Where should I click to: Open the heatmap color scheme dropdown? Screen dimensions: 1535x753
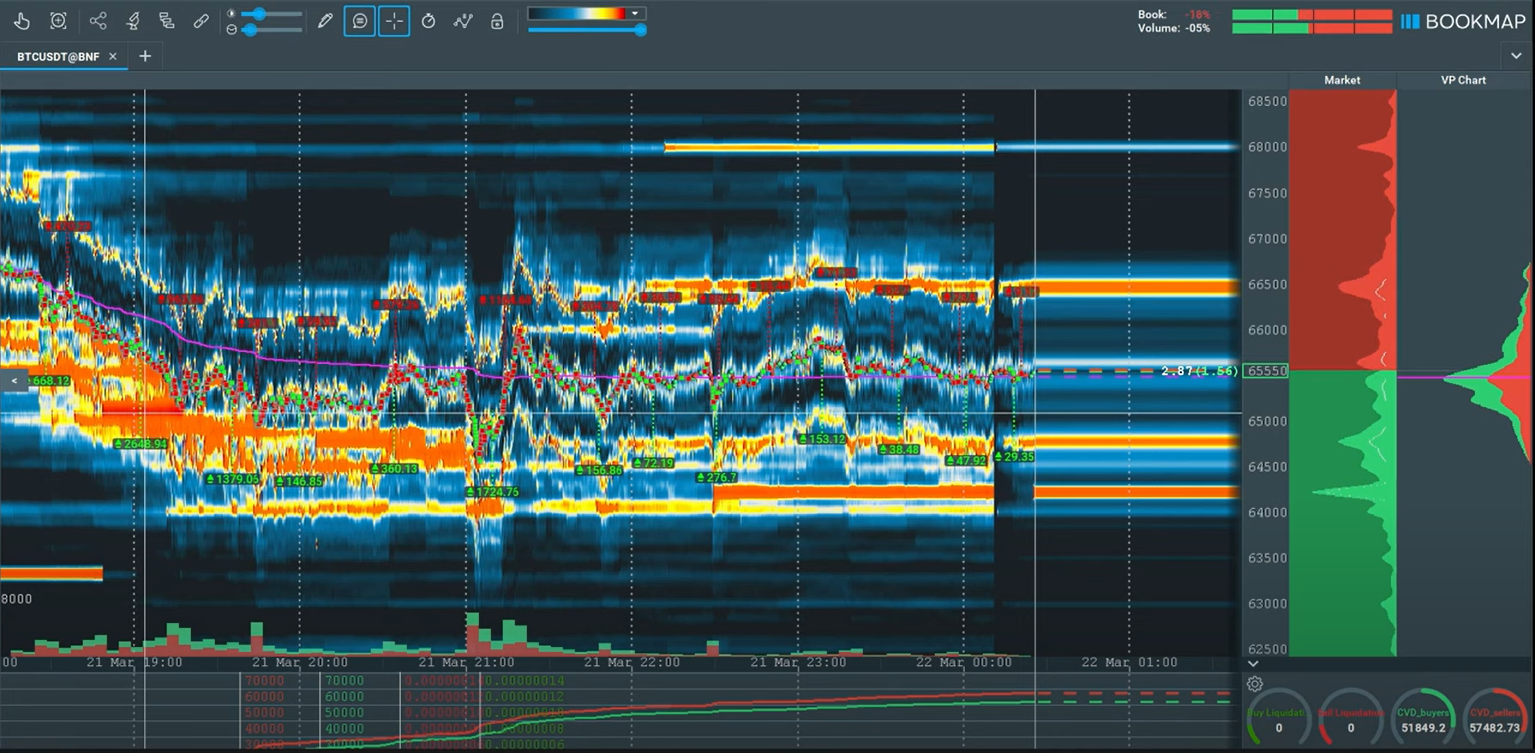pos(635,14)
